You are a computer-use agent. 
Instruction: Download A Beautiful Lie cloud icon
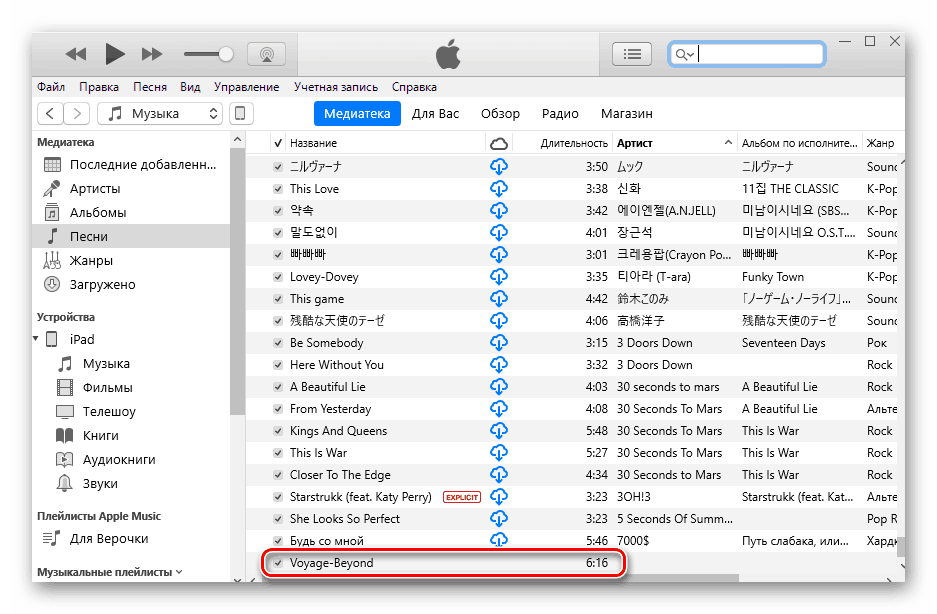click(x=499, y=387)
